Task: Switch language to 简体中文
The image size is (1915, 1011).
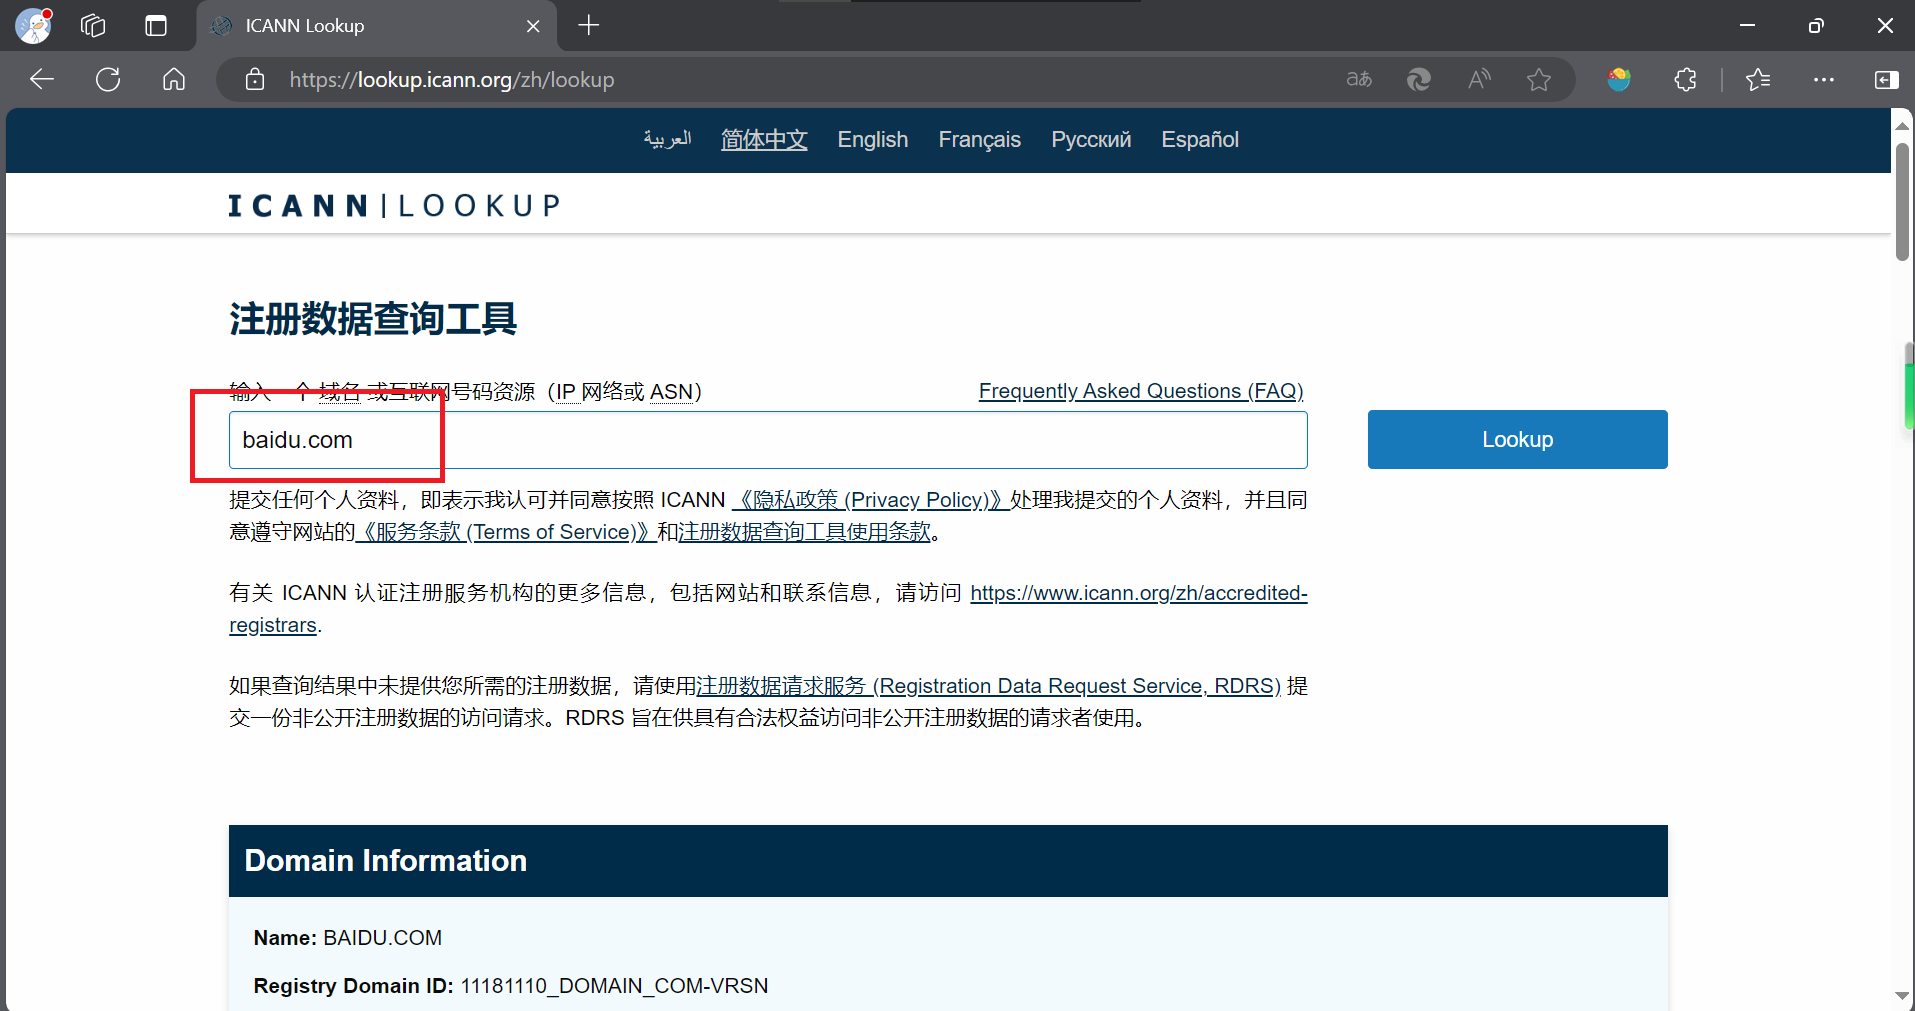Action: click(x=764, y=139)
